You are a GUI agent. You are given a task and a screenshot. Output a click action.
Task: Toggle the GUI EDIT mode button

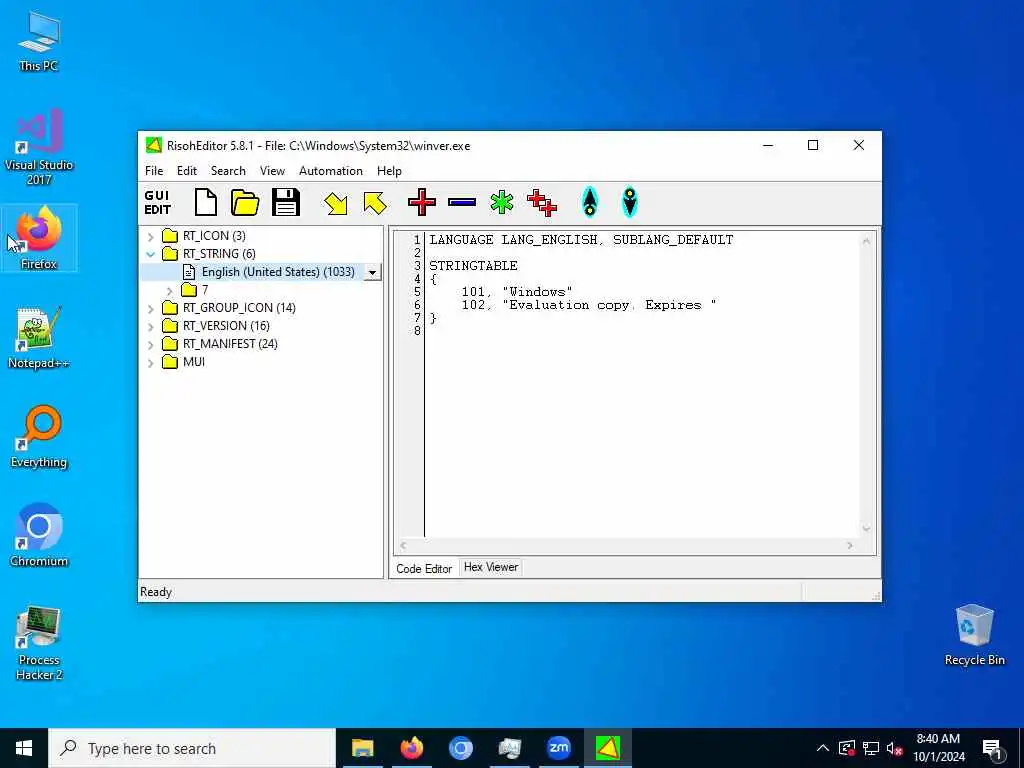157,202
